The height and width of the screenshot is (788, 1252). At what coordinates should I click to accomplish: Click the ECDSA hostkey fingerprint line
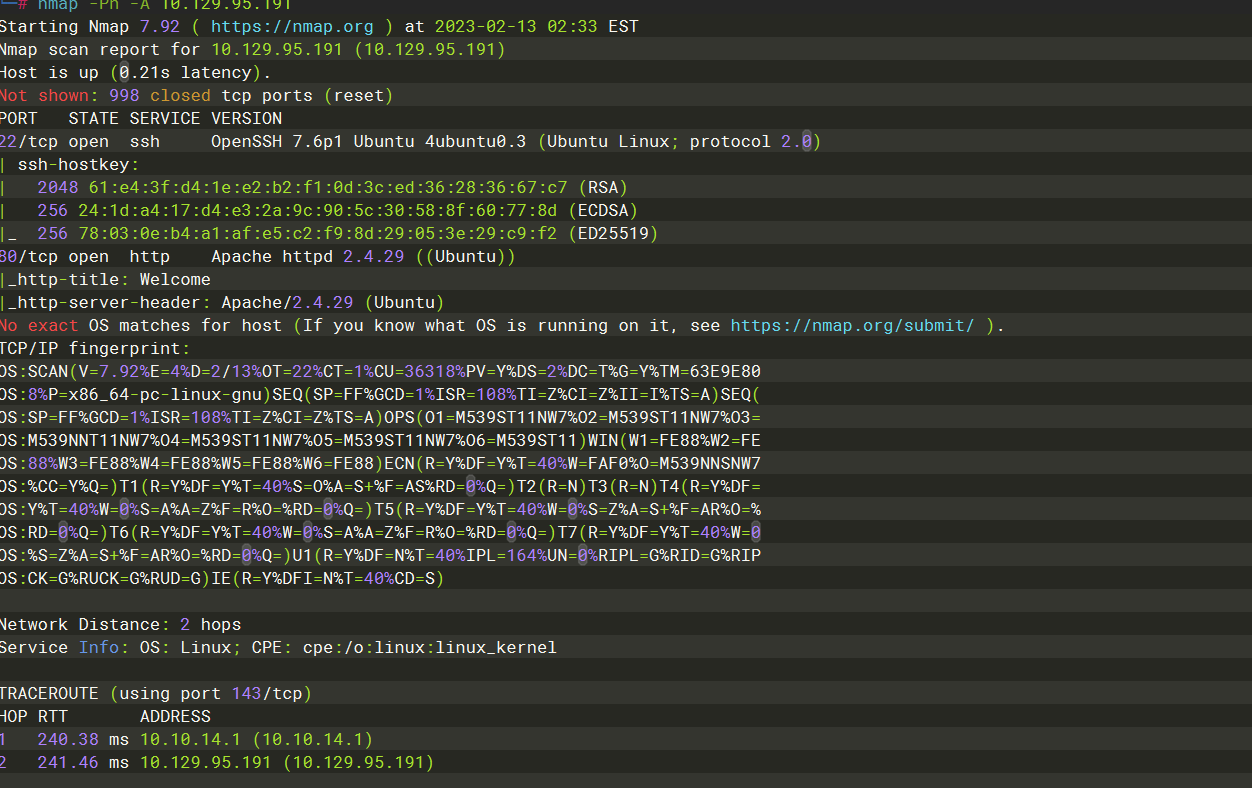[319, 210]
